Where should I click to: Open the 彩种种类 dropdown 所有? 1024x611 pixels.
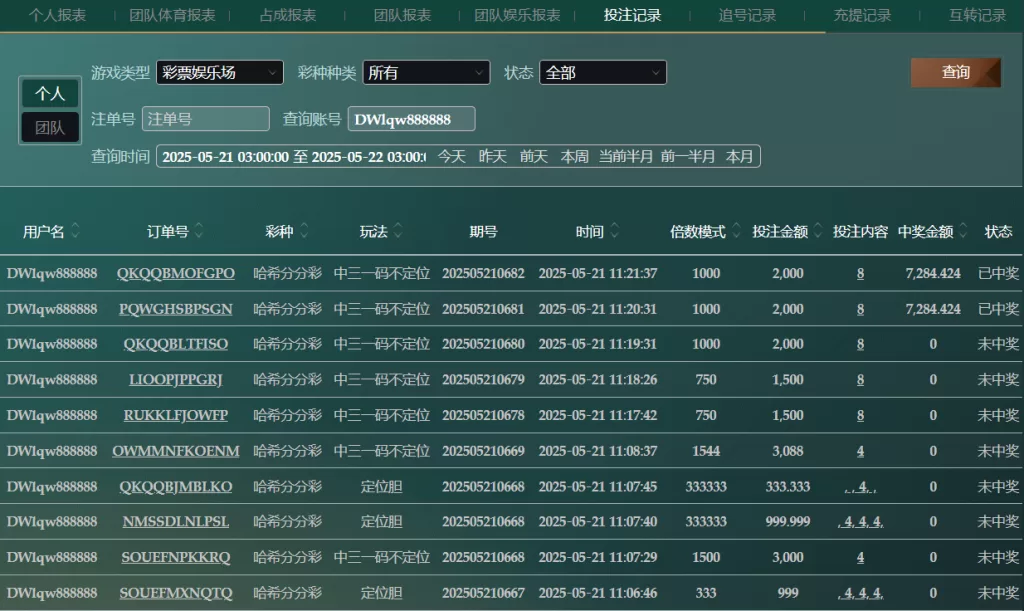[x=426, y=72]
